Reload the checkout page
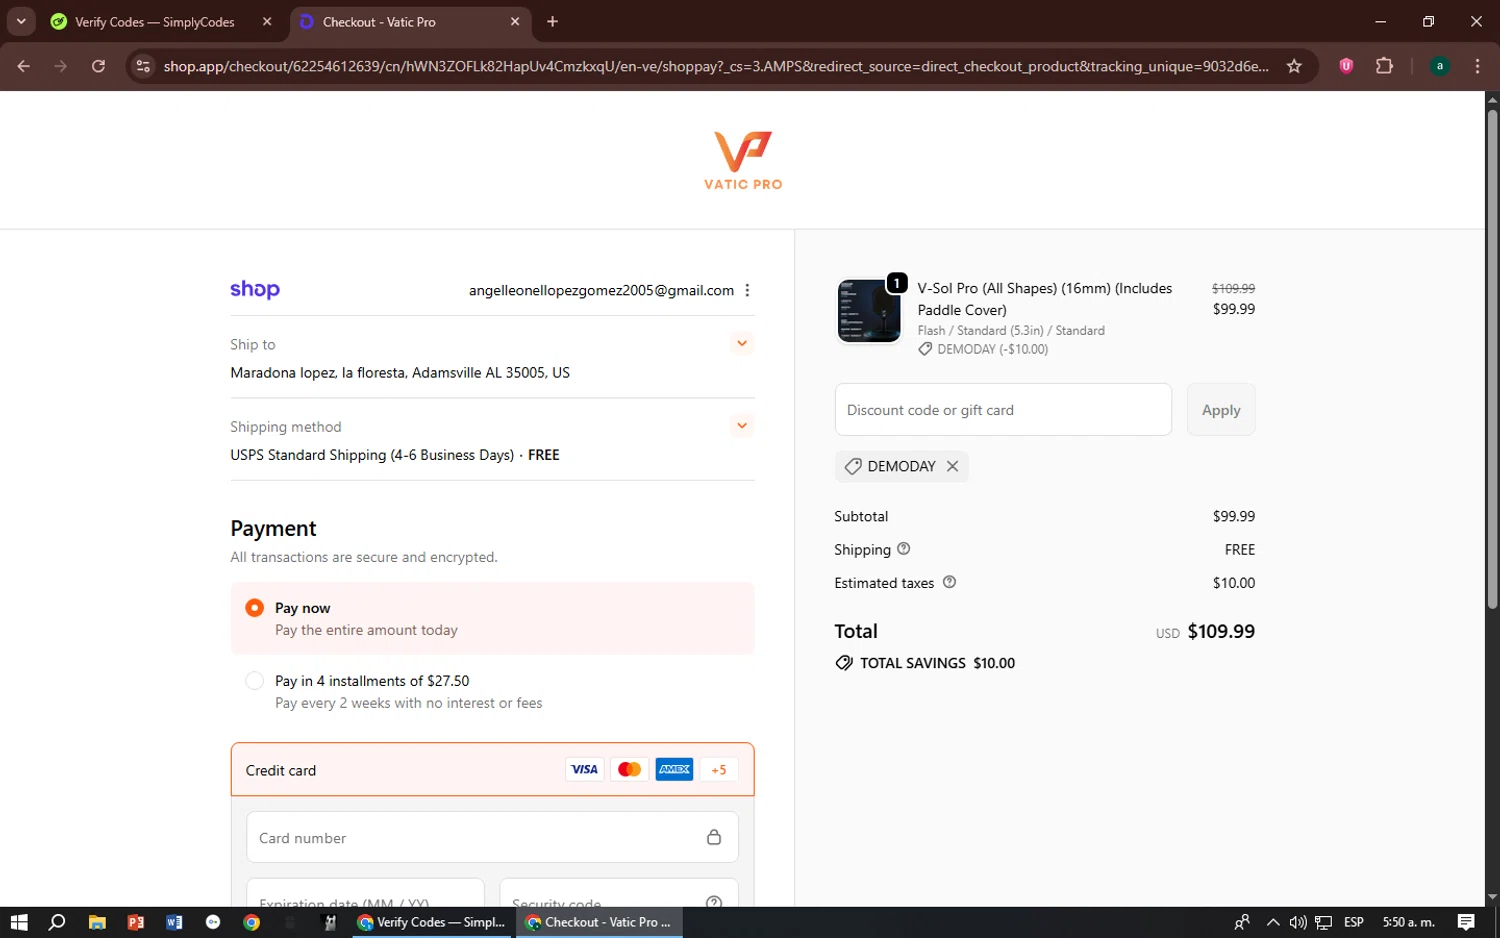Viewport: 1500px width, 938px height. coord(98,66)
